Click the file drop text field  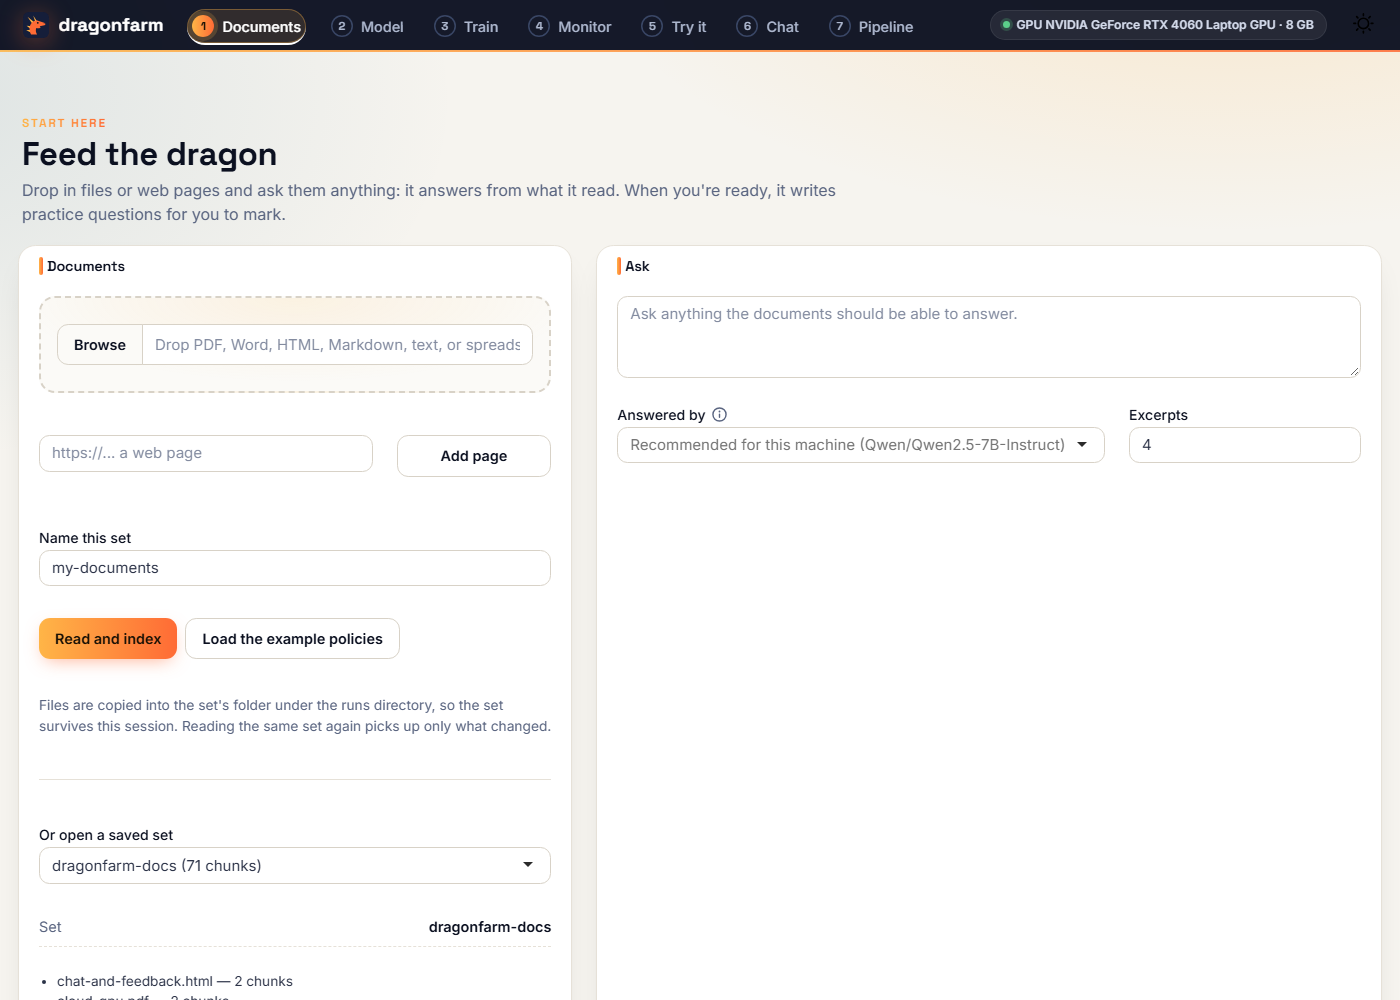(338, 345)
